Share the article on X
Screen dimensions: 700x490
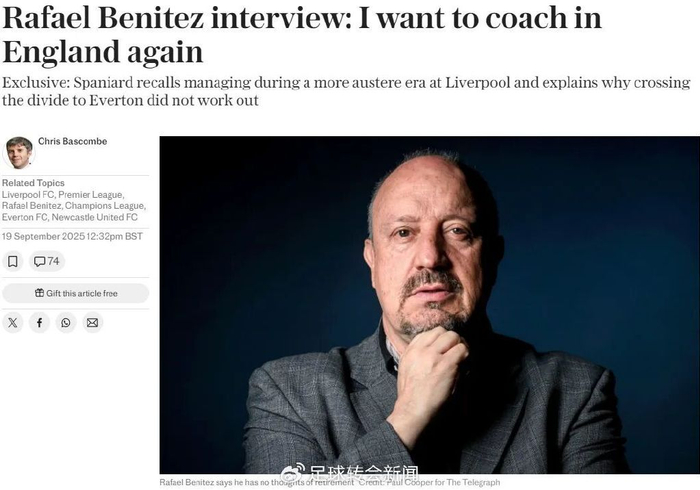click(13, 322)
